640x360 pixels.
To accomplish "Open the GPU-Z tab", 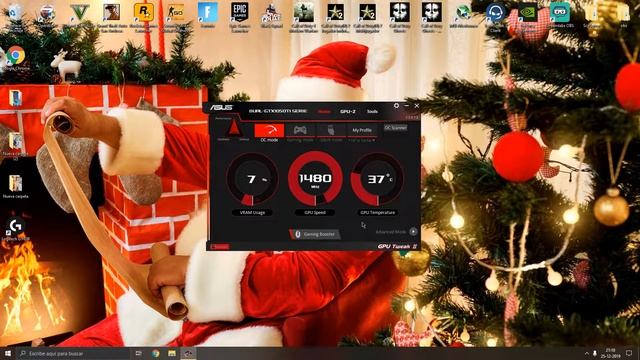I will point(348,111).
